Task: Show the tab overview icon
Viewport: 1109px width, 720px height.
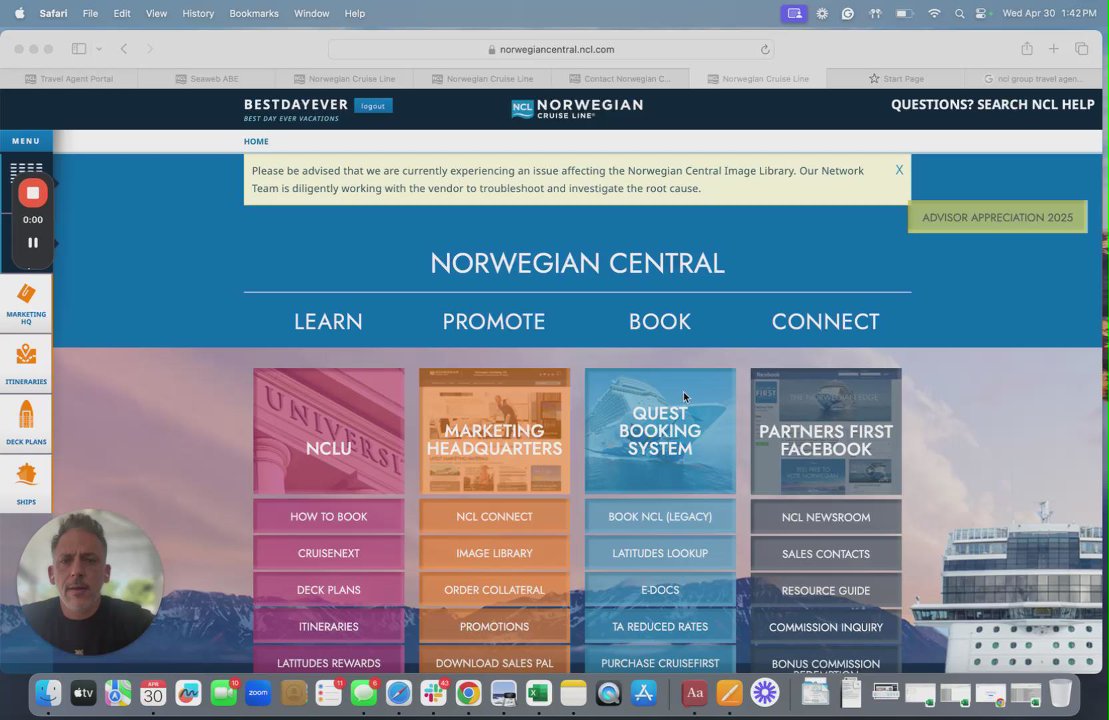Action: [x=1081, y=48]
